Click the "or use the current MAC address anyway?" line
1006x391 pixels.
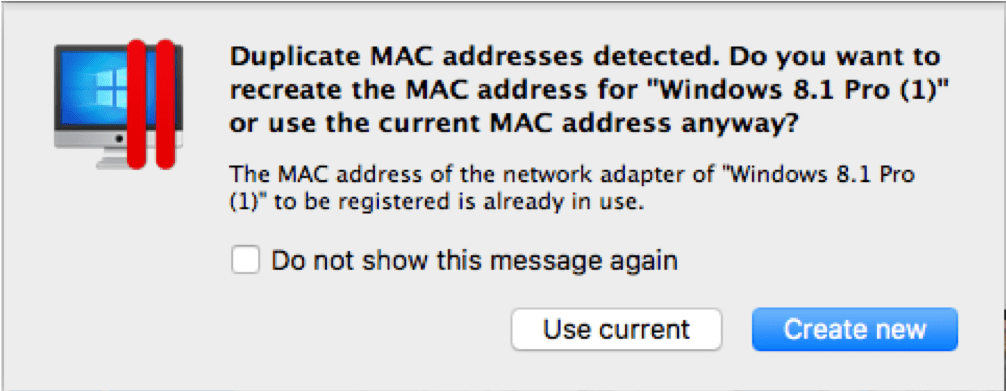(x=514, y=126)
